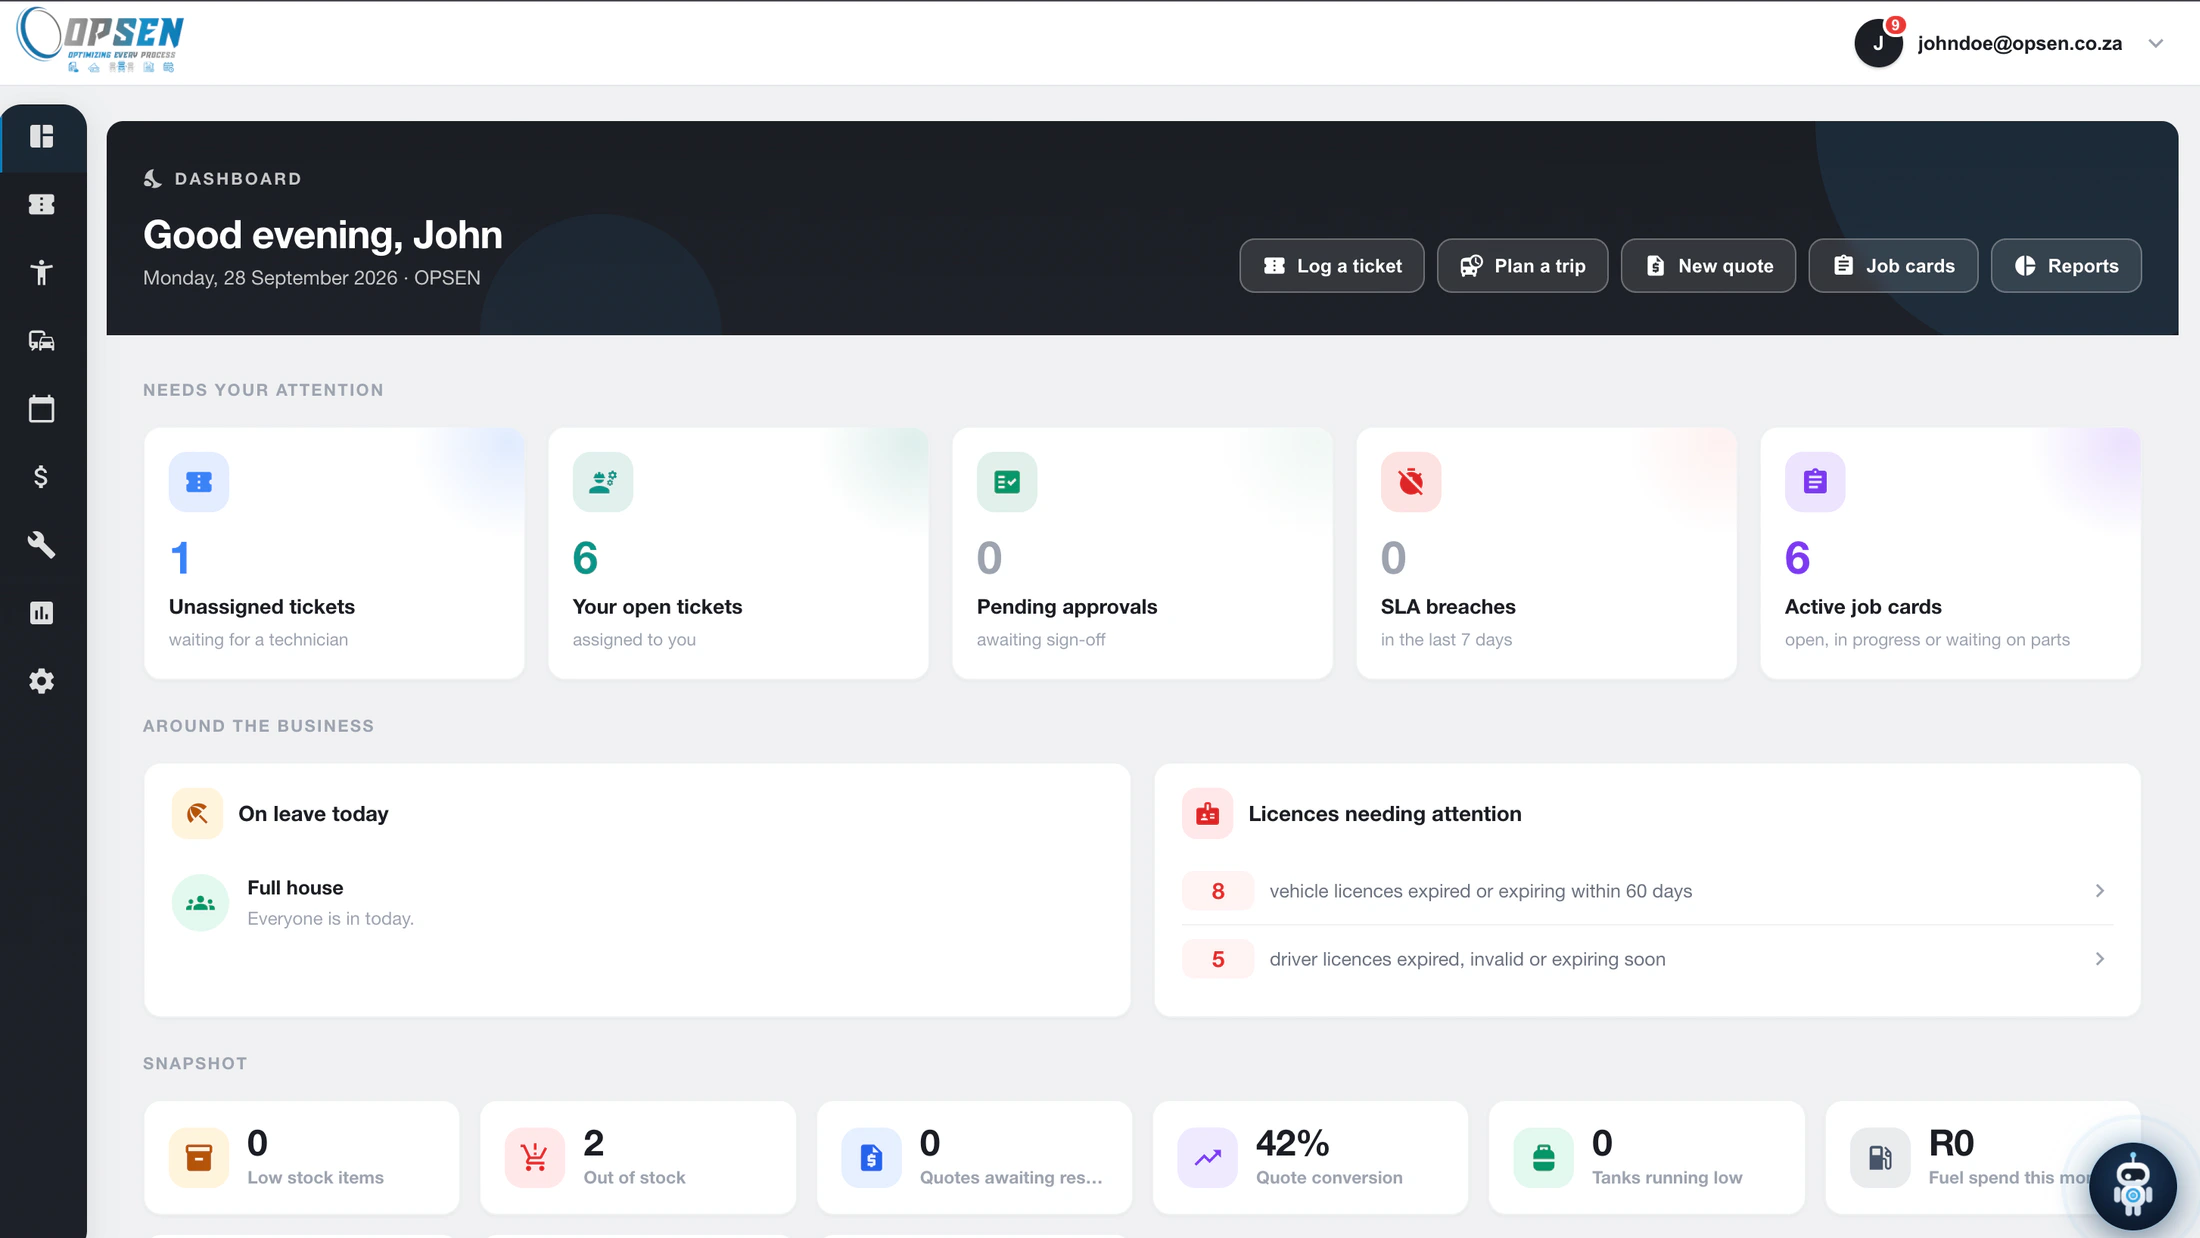
Task: Click the user avatar with notification badge
Action: coord(1878,43)
